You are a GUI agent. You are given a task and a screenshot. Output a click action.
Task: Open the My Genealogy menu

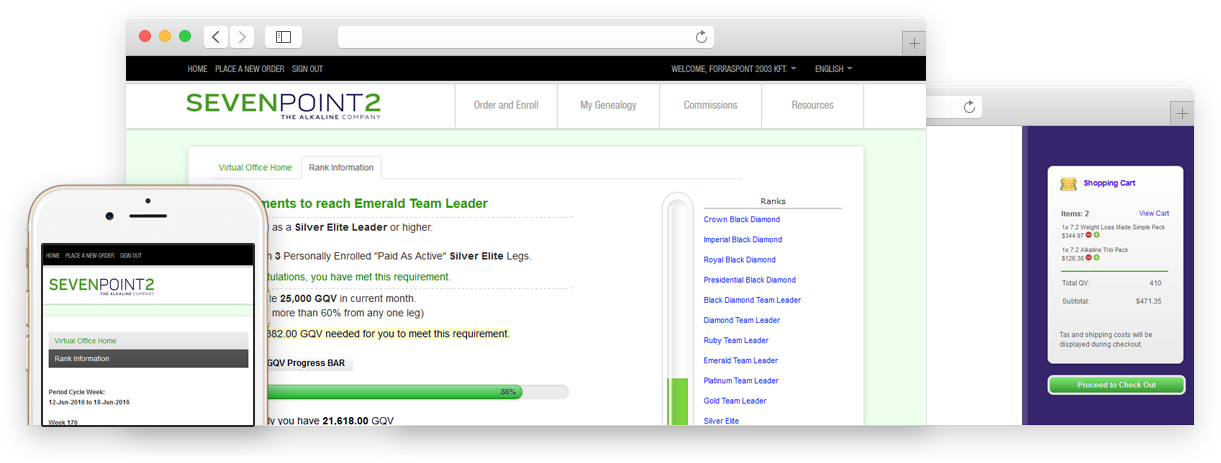[608, 105]
